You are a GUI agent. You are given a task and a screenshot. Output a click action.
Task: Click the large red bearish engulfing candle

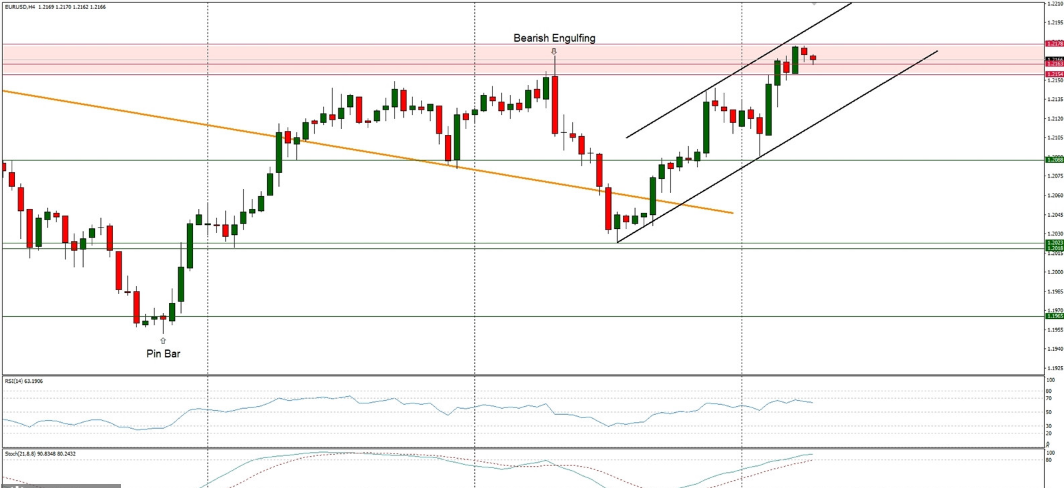554,105
